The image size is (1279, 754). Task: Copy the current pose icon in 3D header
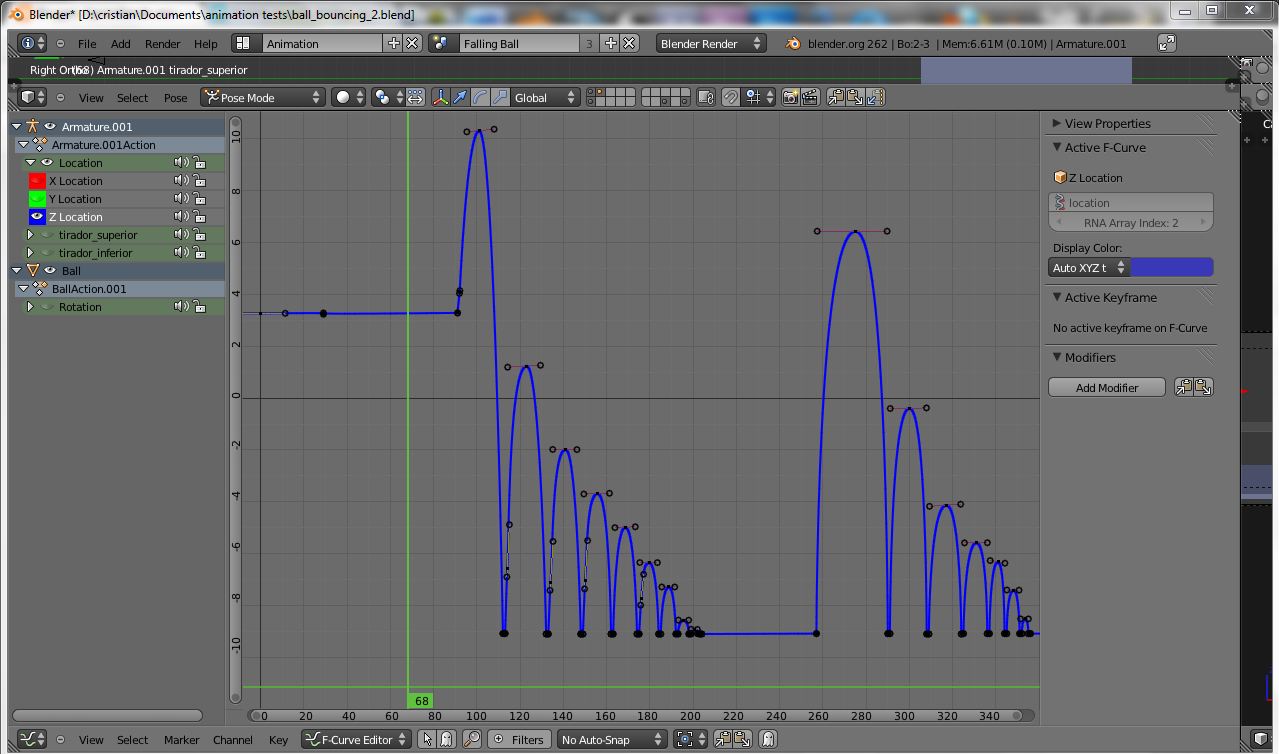click(837, 97)
